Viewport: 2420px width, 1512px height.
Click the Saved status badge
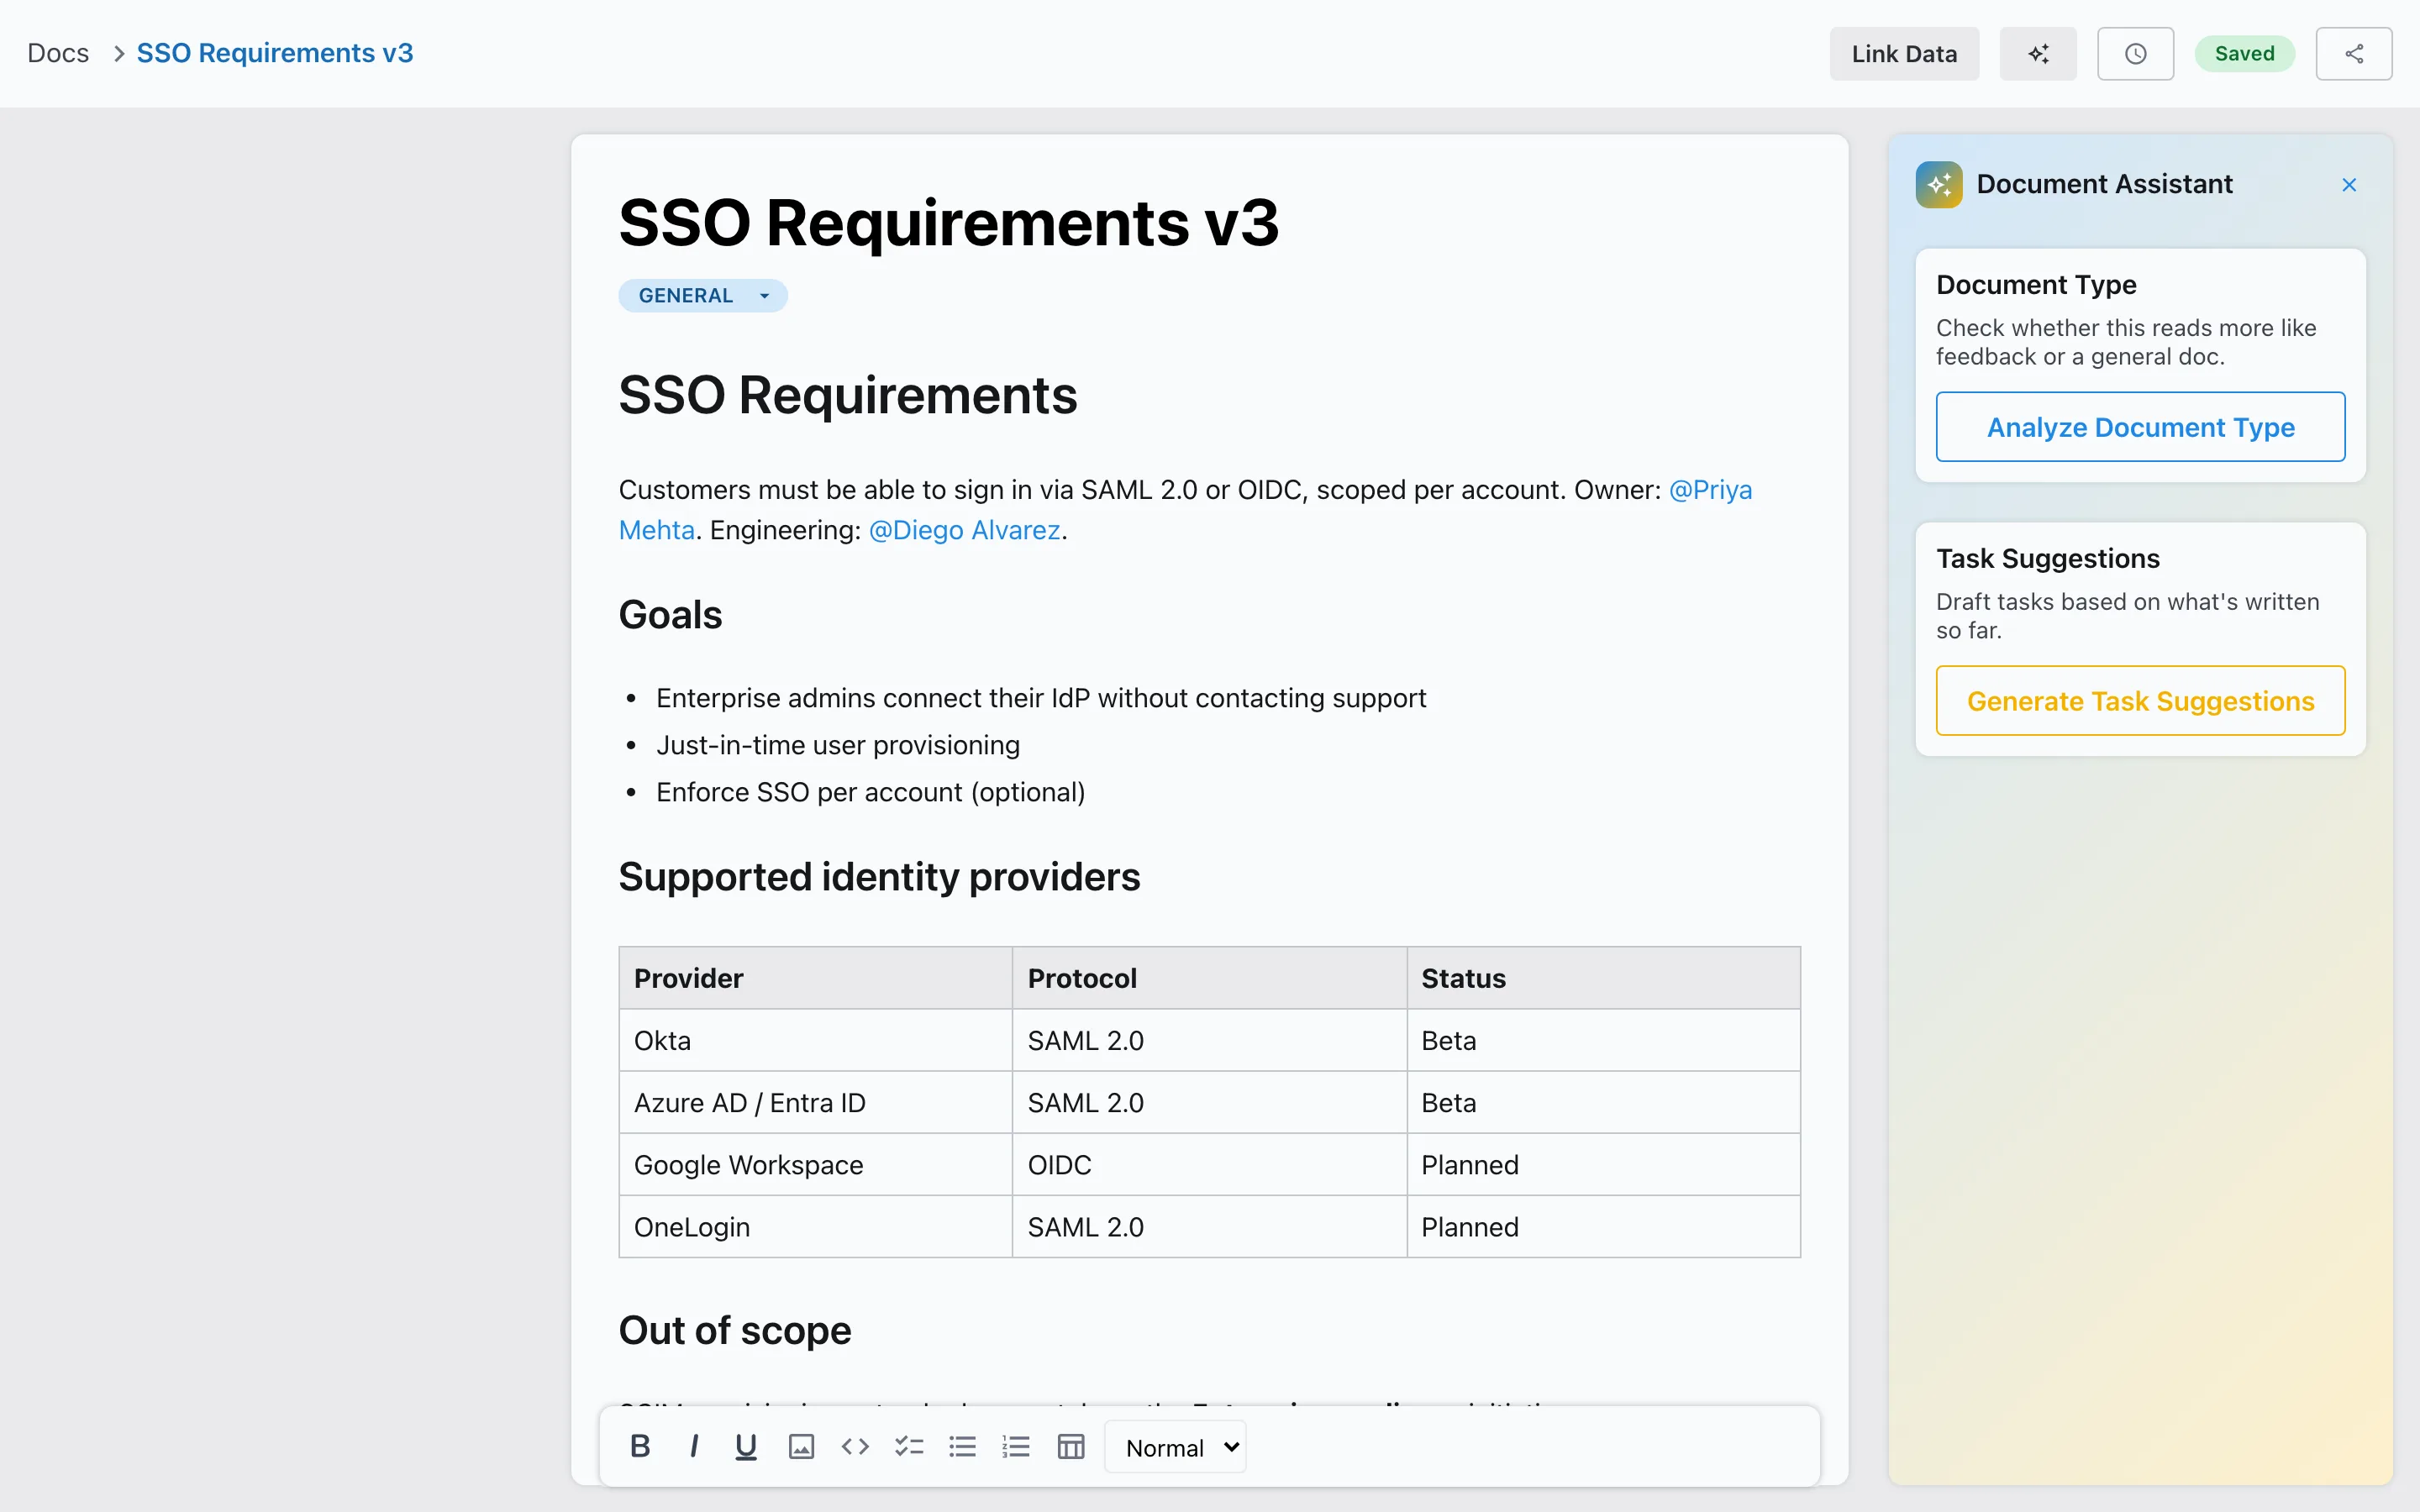[2244, 54]
